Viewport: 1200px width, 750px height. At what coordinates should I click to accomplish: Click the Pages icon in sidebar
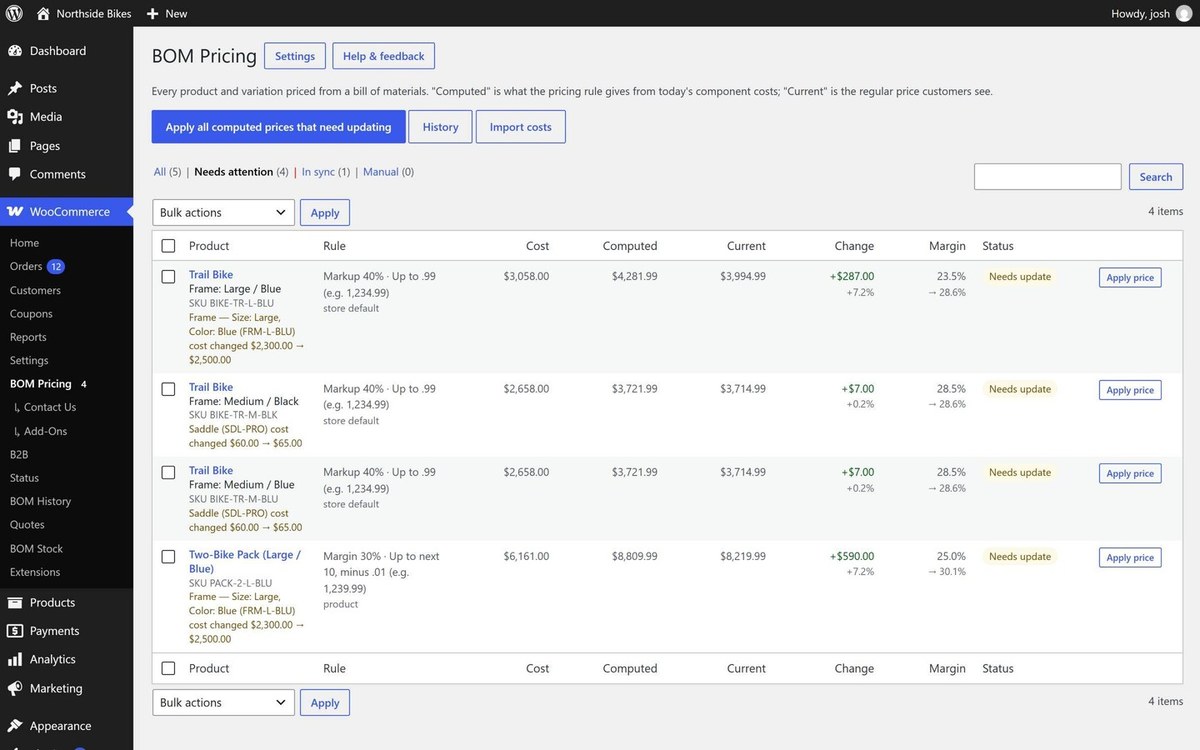coord(15,146)
